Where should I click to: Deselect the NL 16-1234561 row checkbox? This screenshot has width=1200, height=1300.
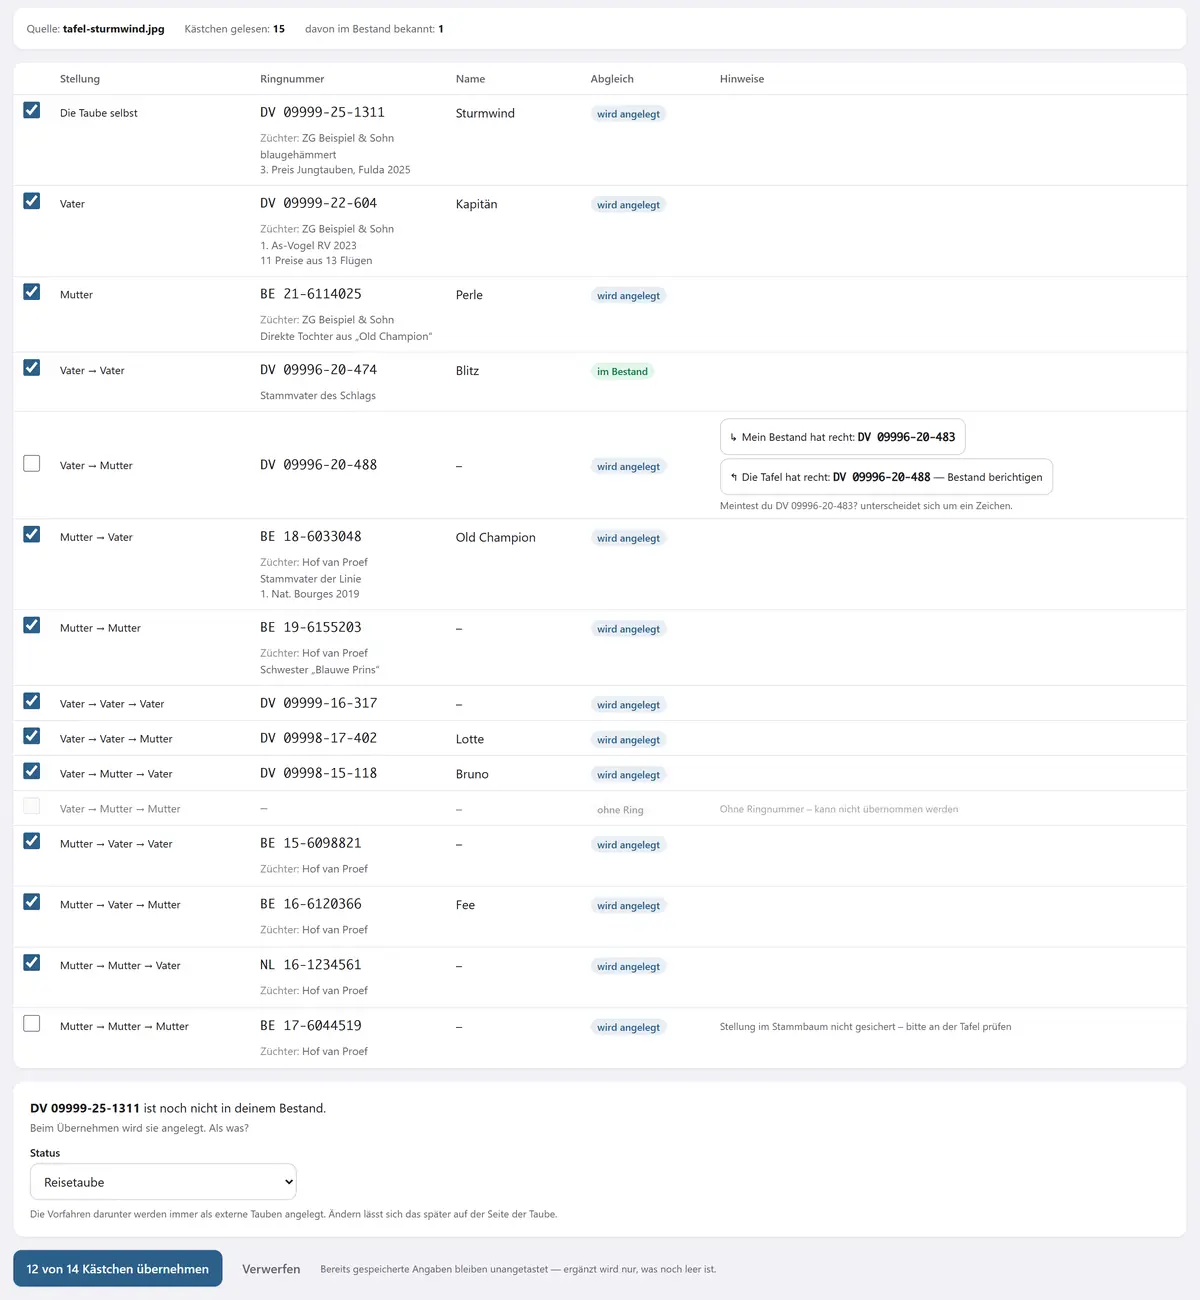[32, 963]
